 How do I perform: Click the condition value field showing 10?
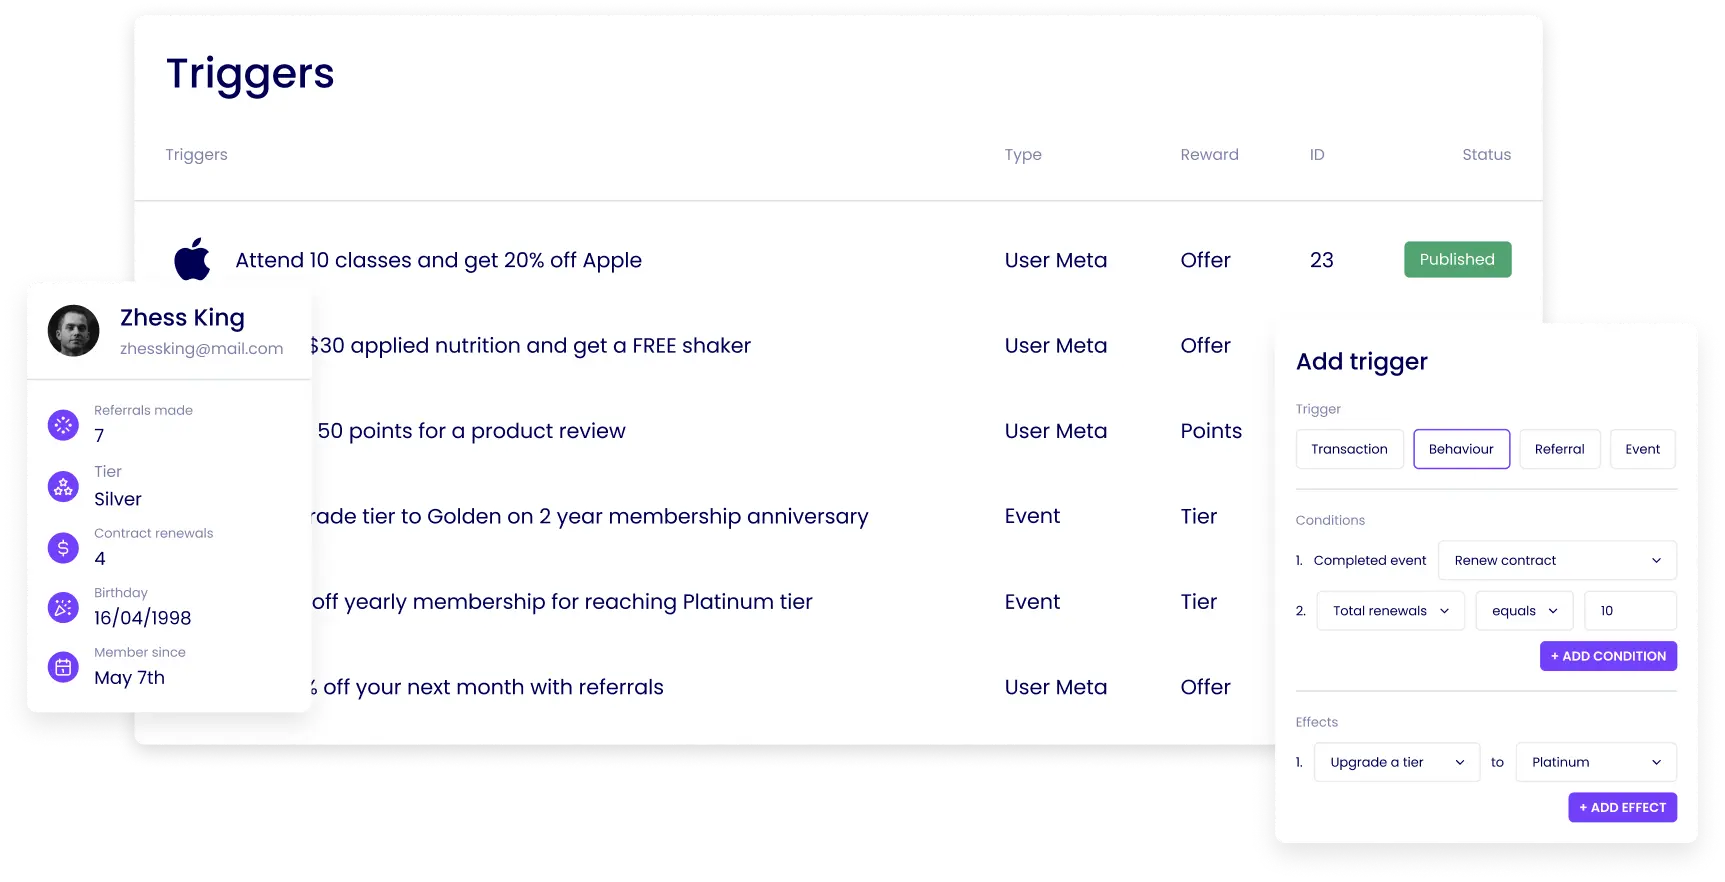pos(1630,610)
